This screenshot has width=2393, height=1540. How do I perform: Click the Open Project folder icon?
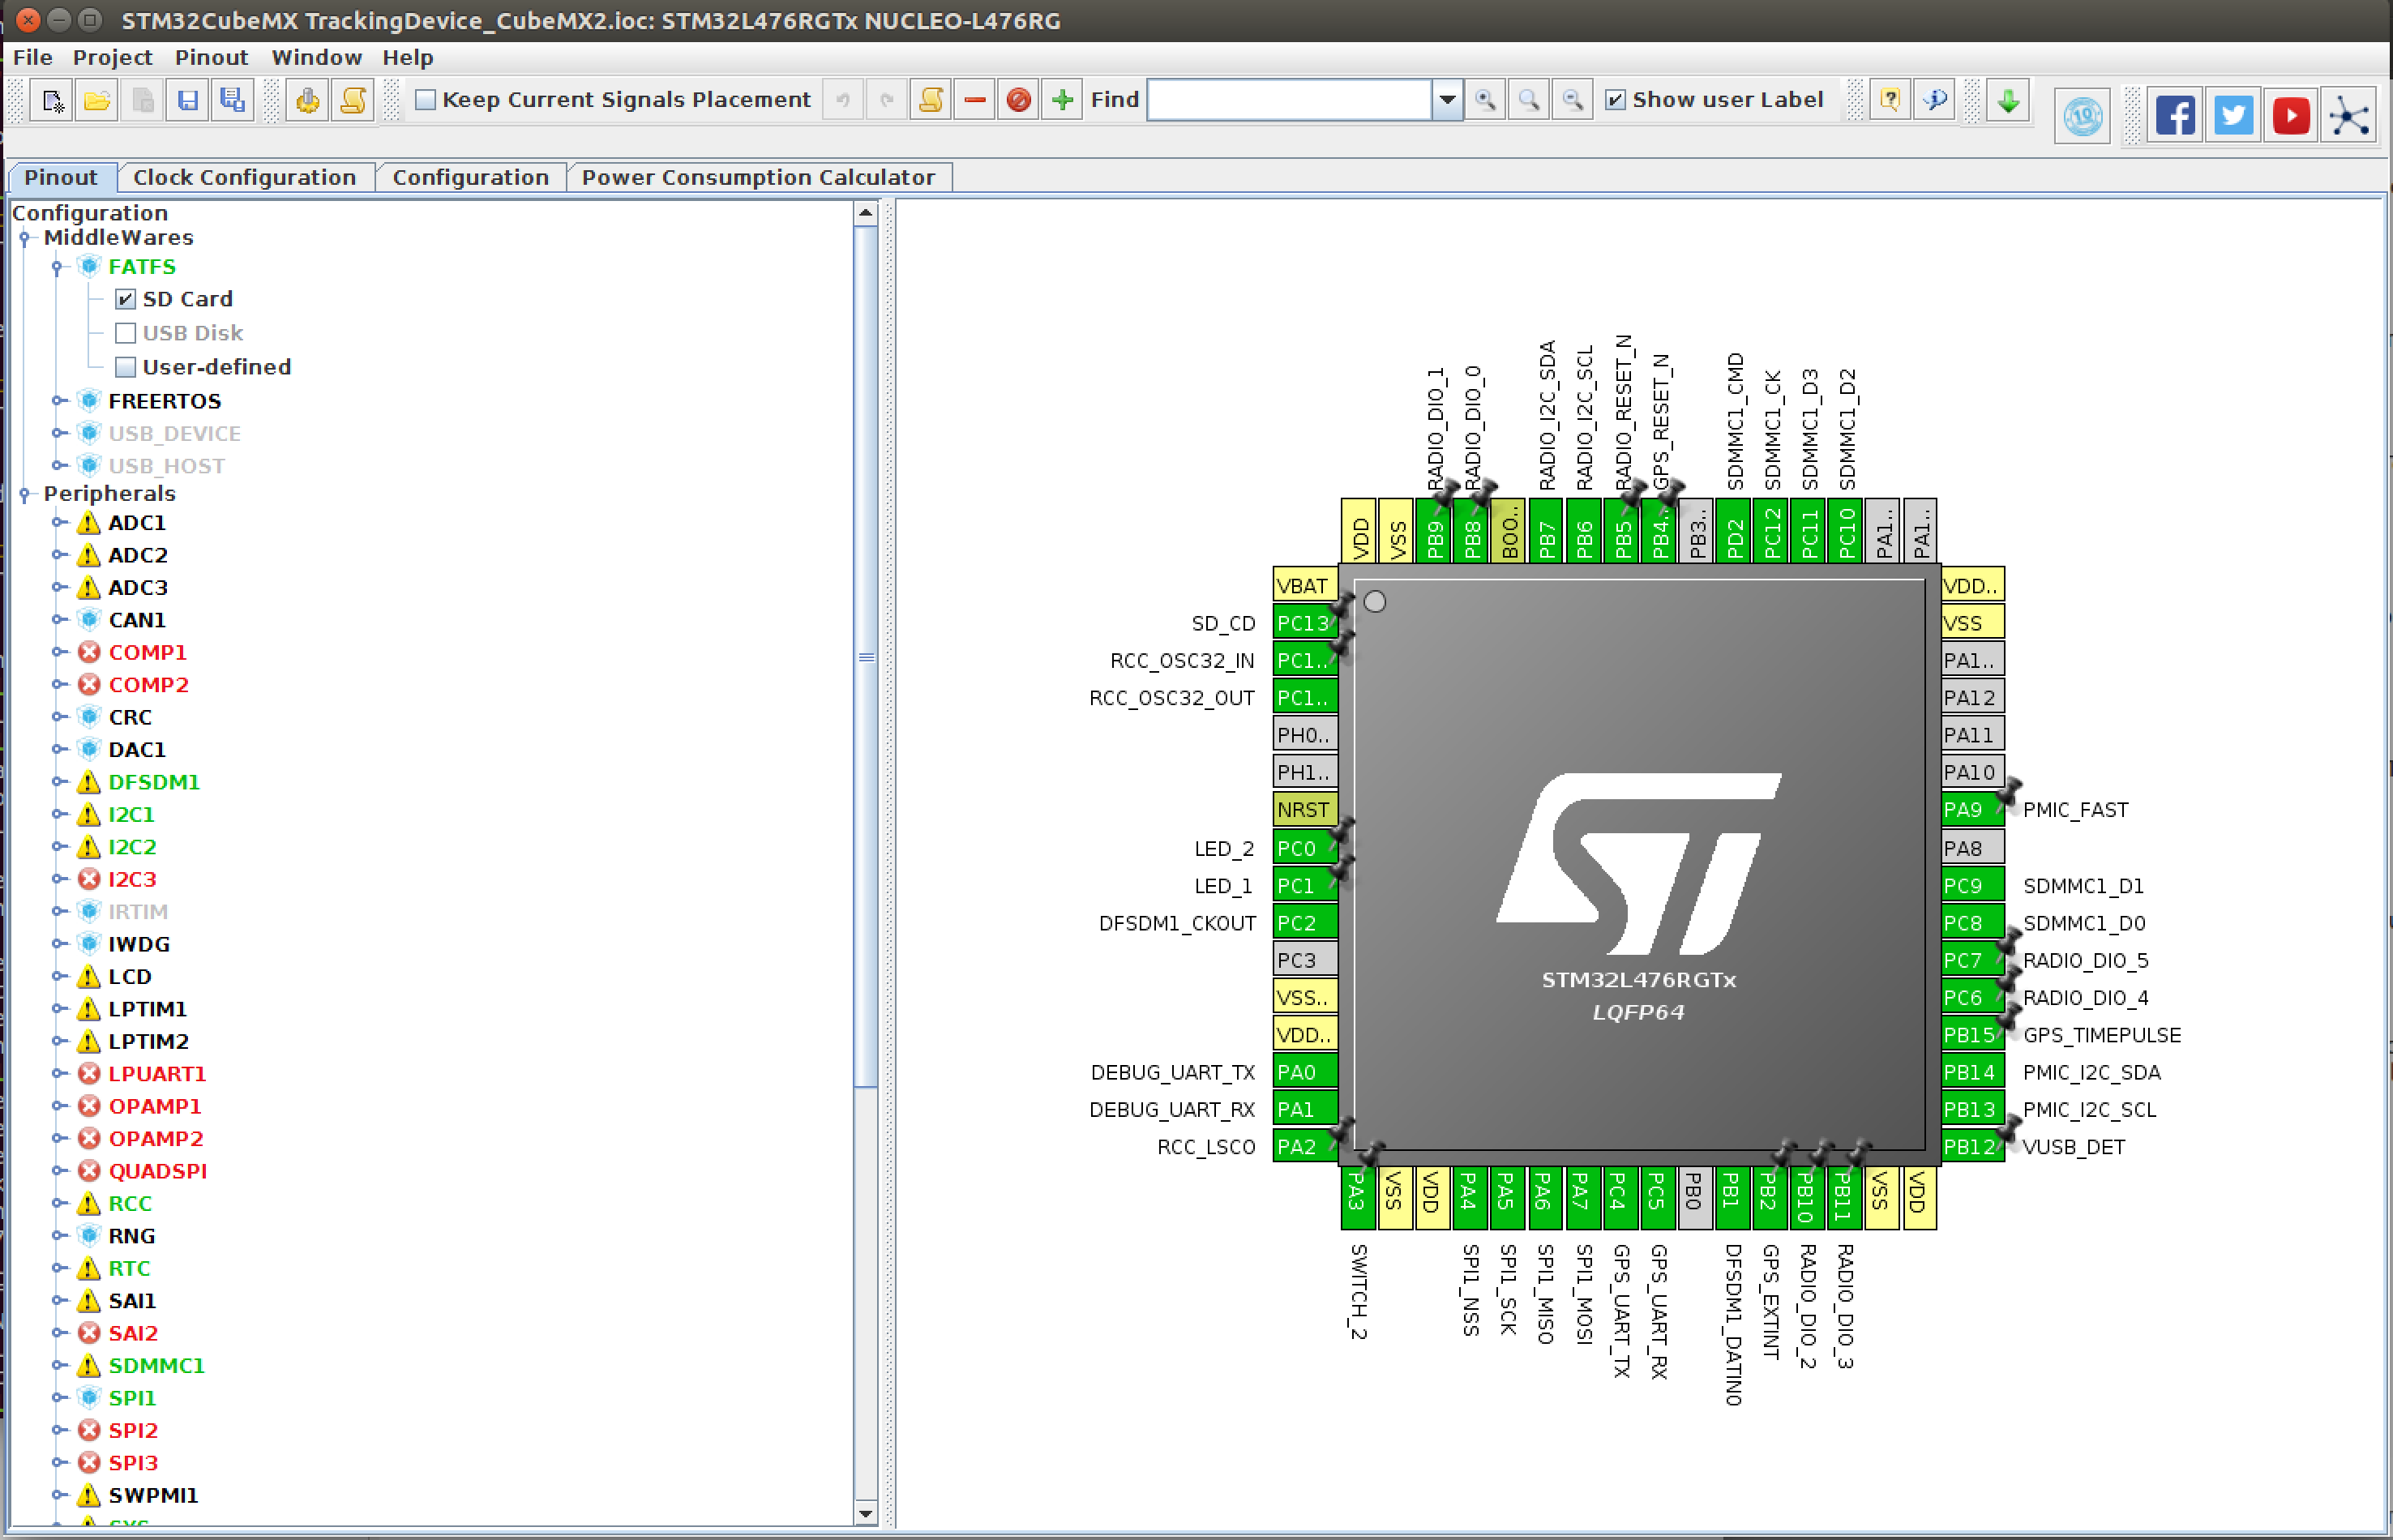click(97, 100)
